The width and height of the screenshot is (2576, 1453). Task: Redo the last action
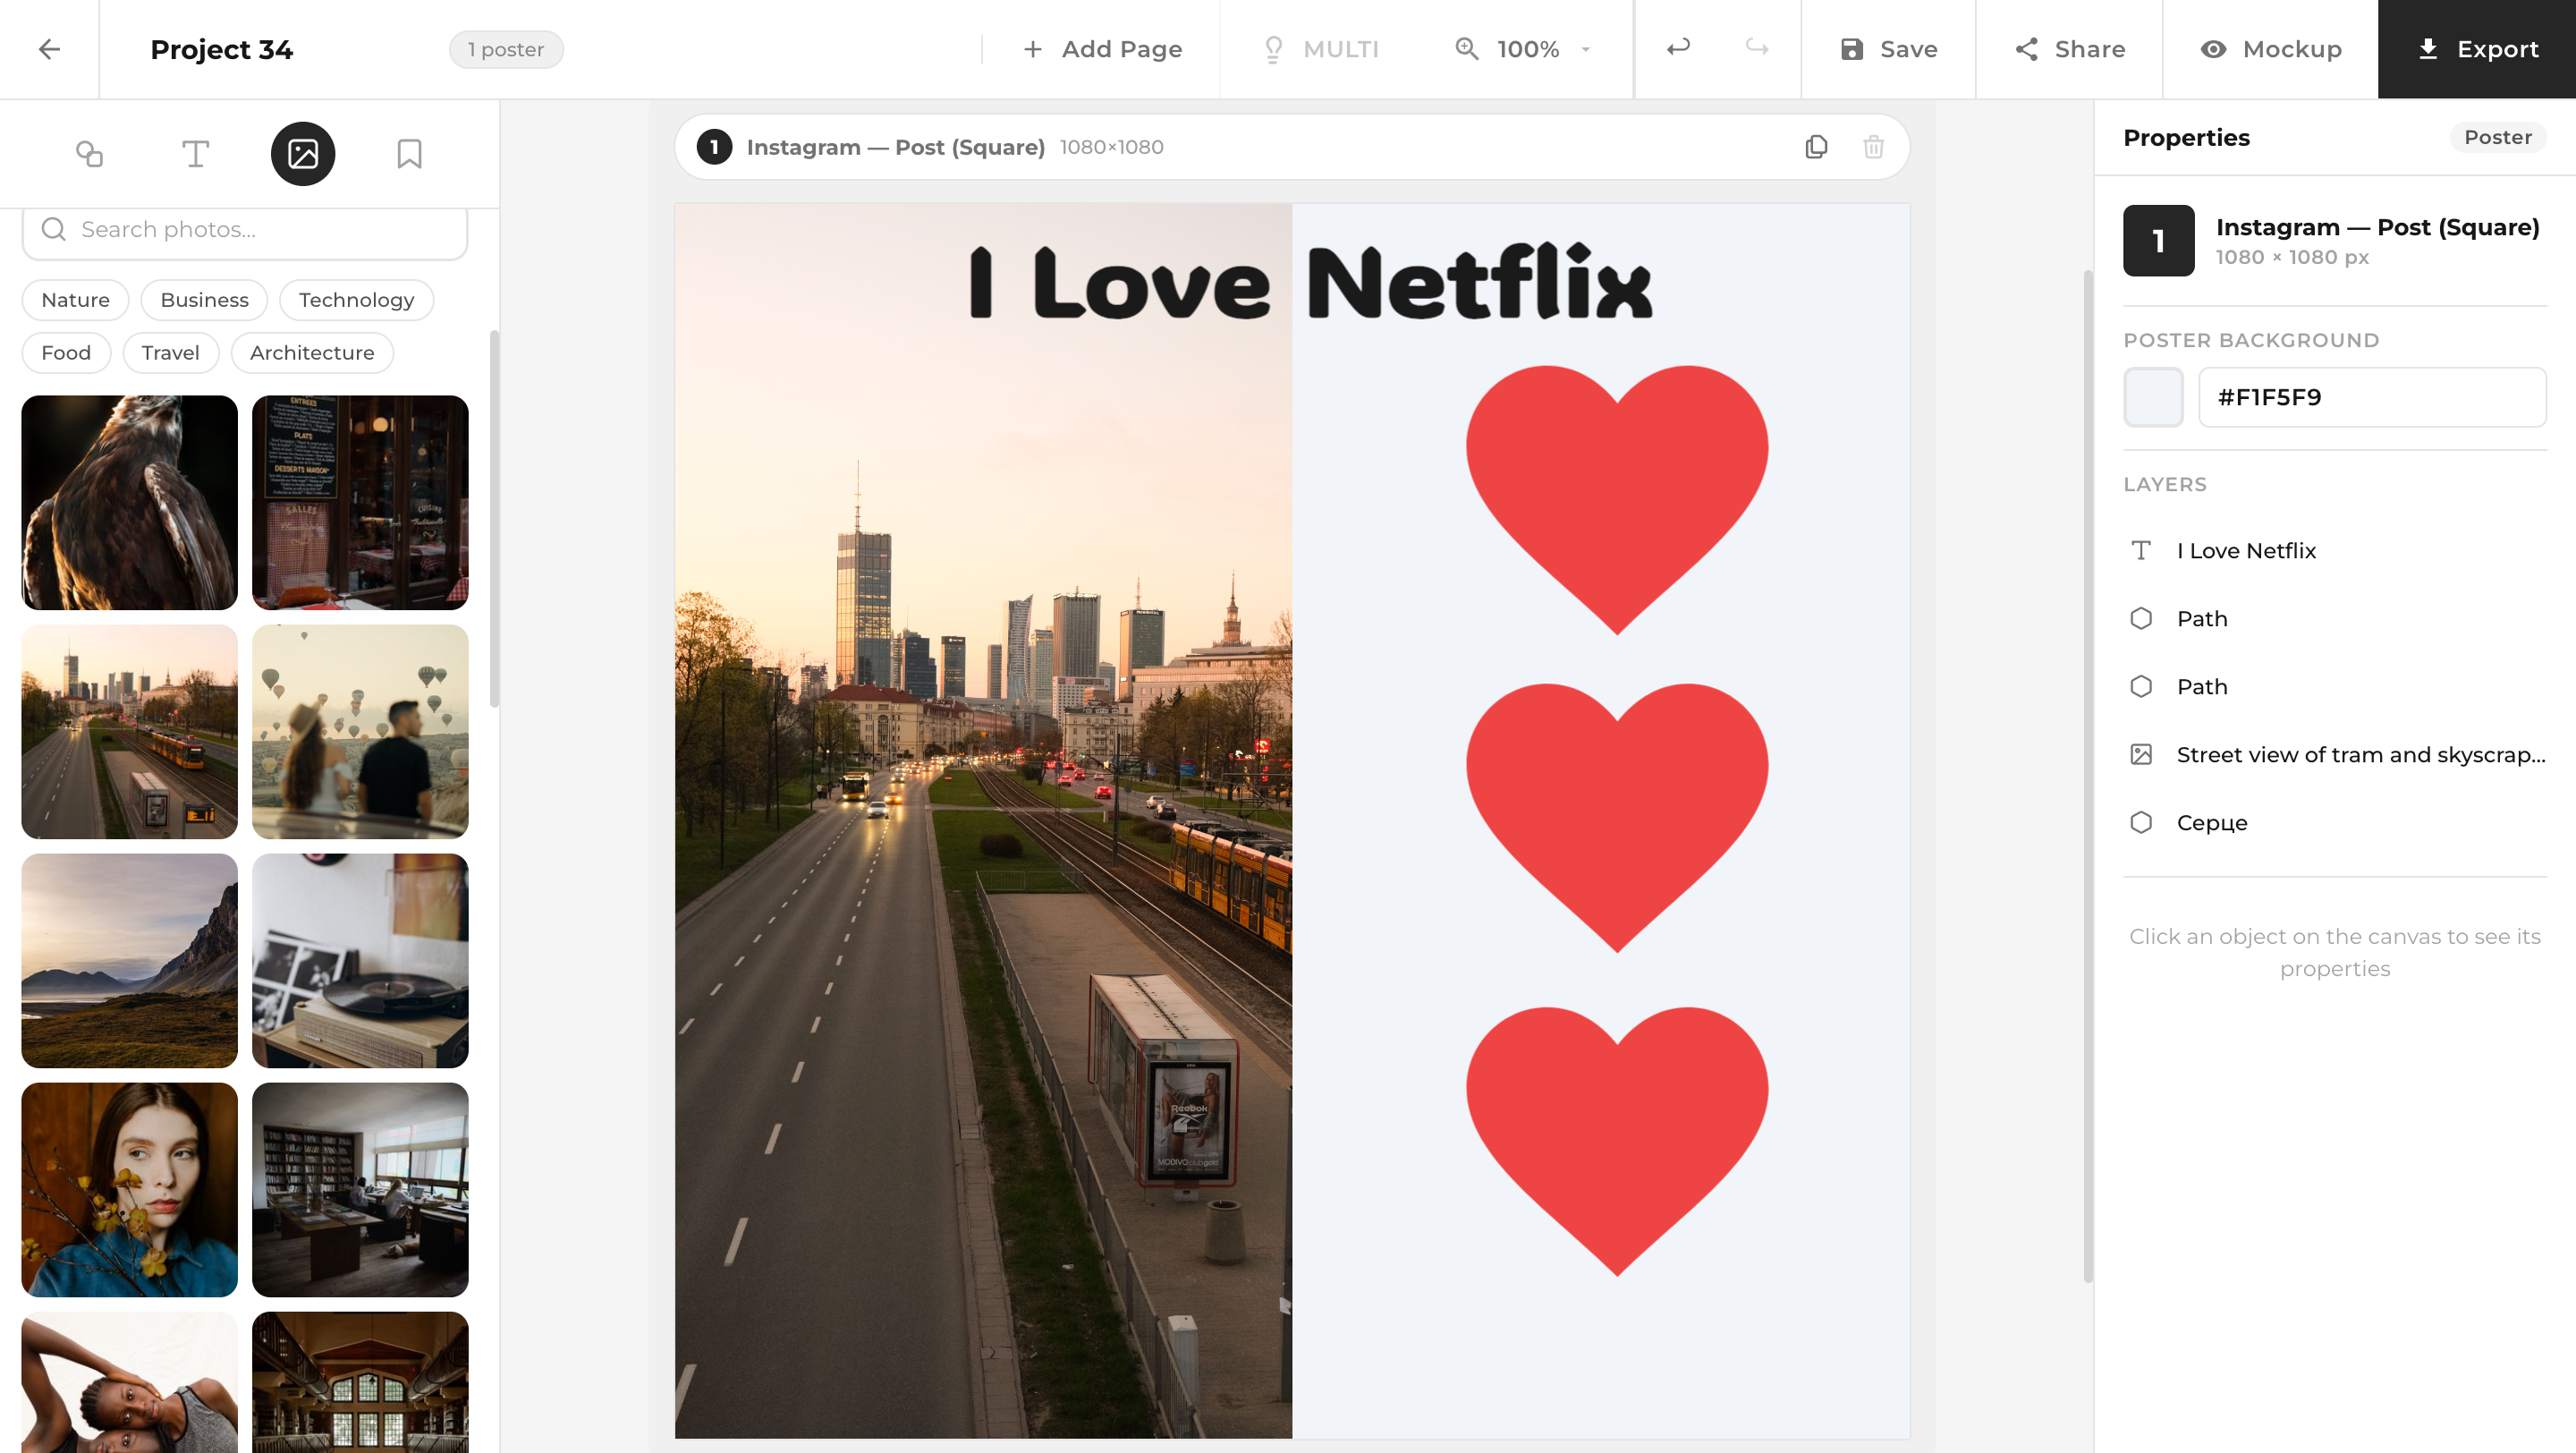[1757, 48]
